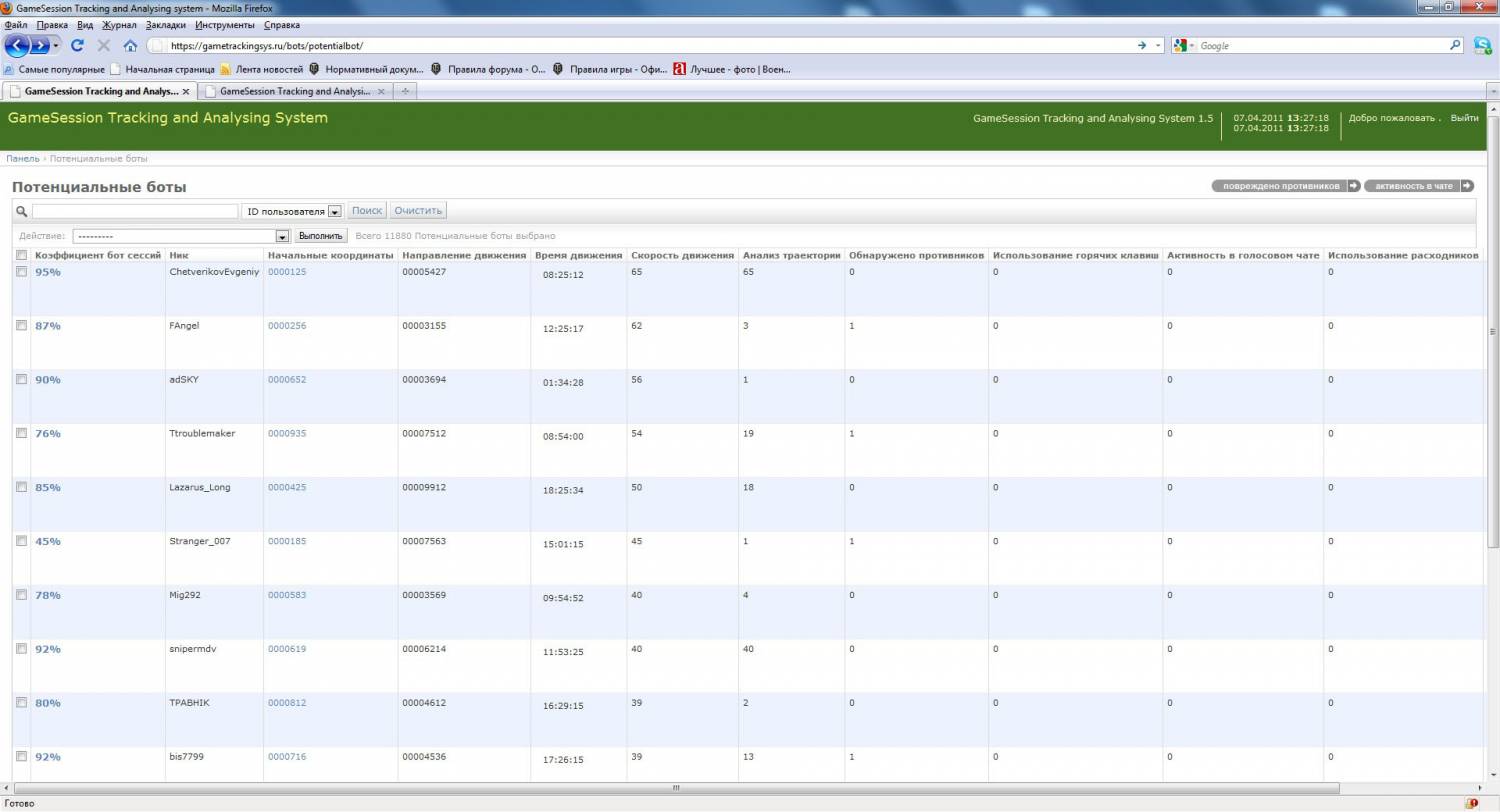Open the Skype toolbar icon
The image size is (1500, 812).
click(1482, 45)
